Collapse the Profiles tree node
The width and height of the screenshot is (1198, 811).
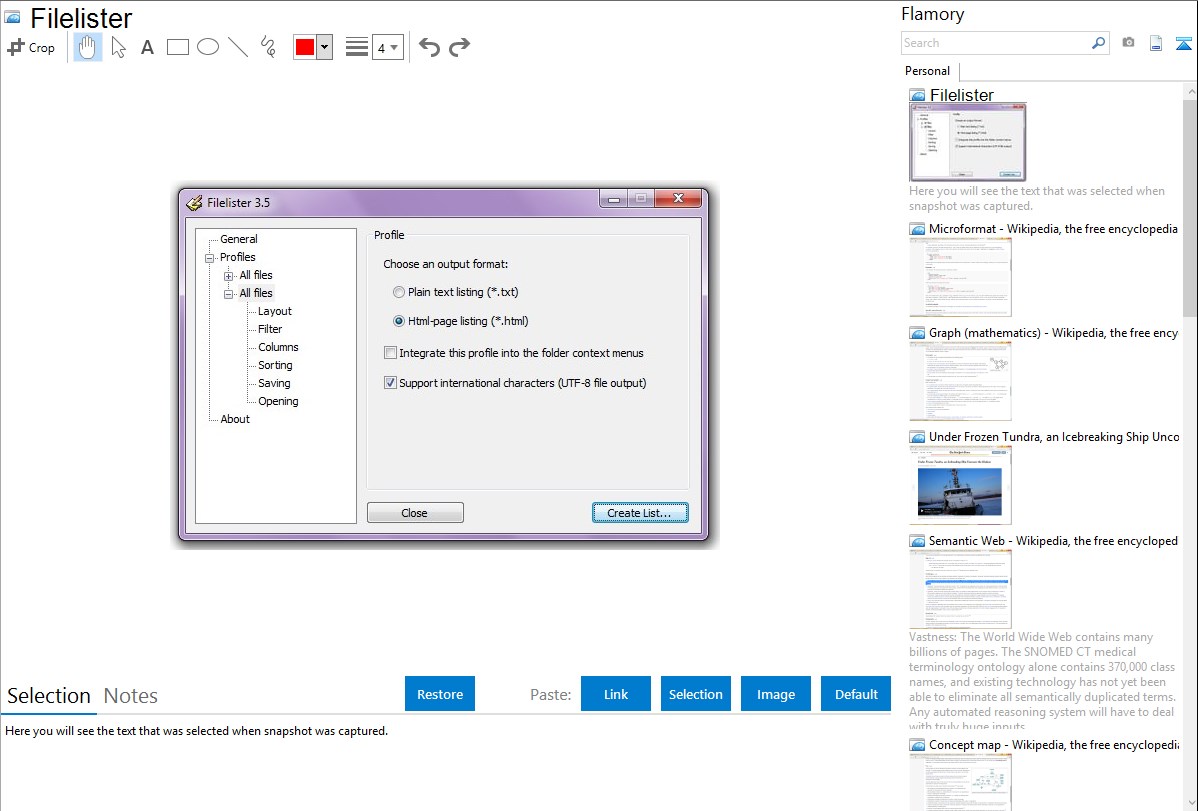[x=209, y=258]
